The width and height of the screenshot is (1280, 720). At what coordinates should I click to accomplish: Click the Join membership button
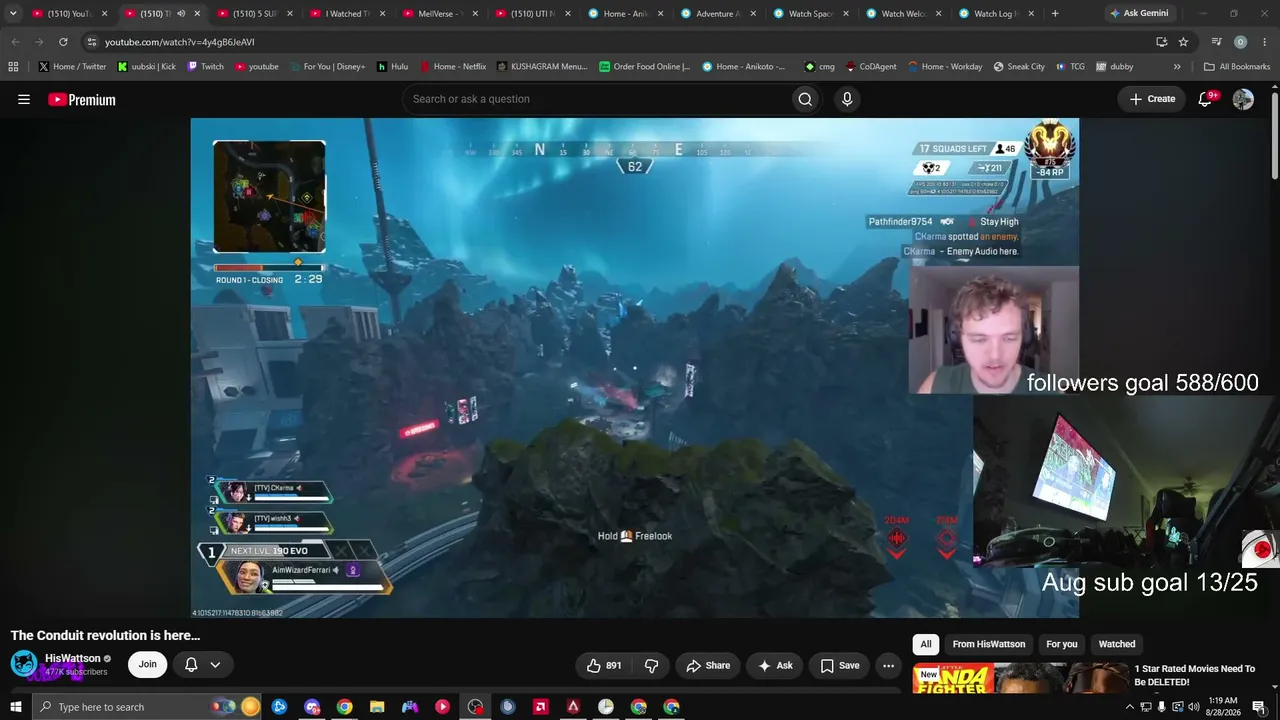coord(148,664)
